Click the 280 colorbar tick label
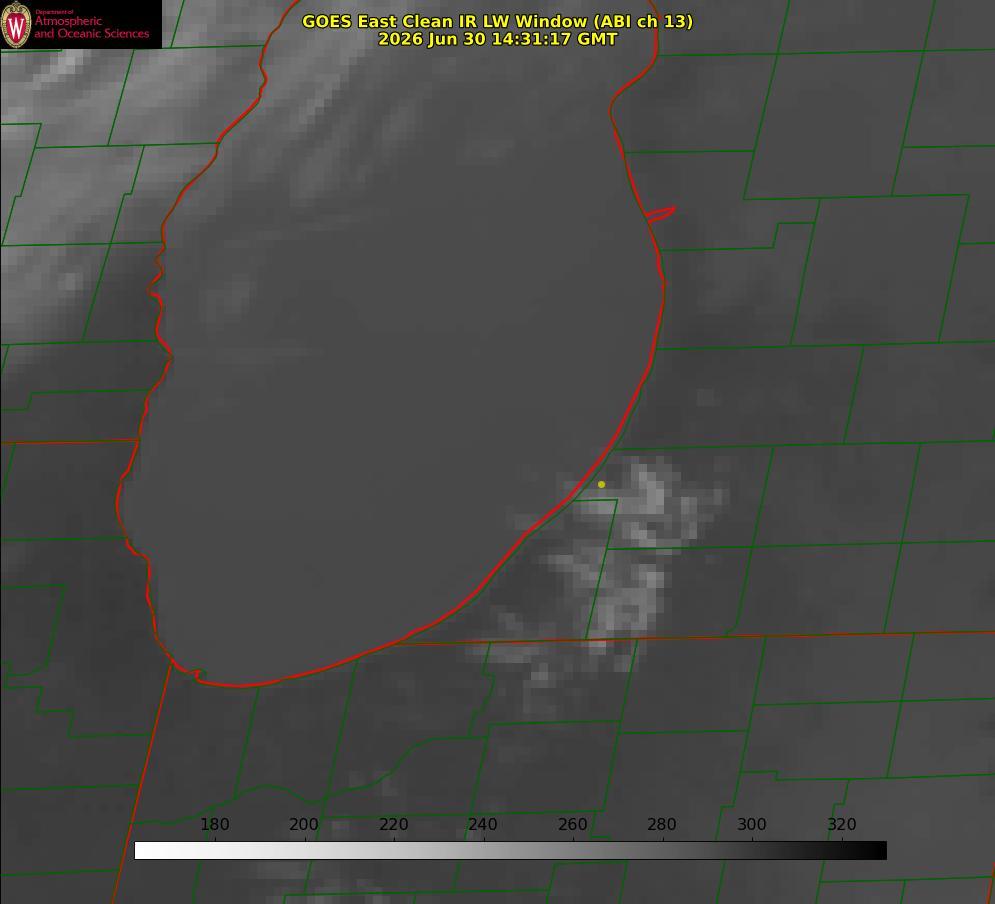 [x=662, y=824]
